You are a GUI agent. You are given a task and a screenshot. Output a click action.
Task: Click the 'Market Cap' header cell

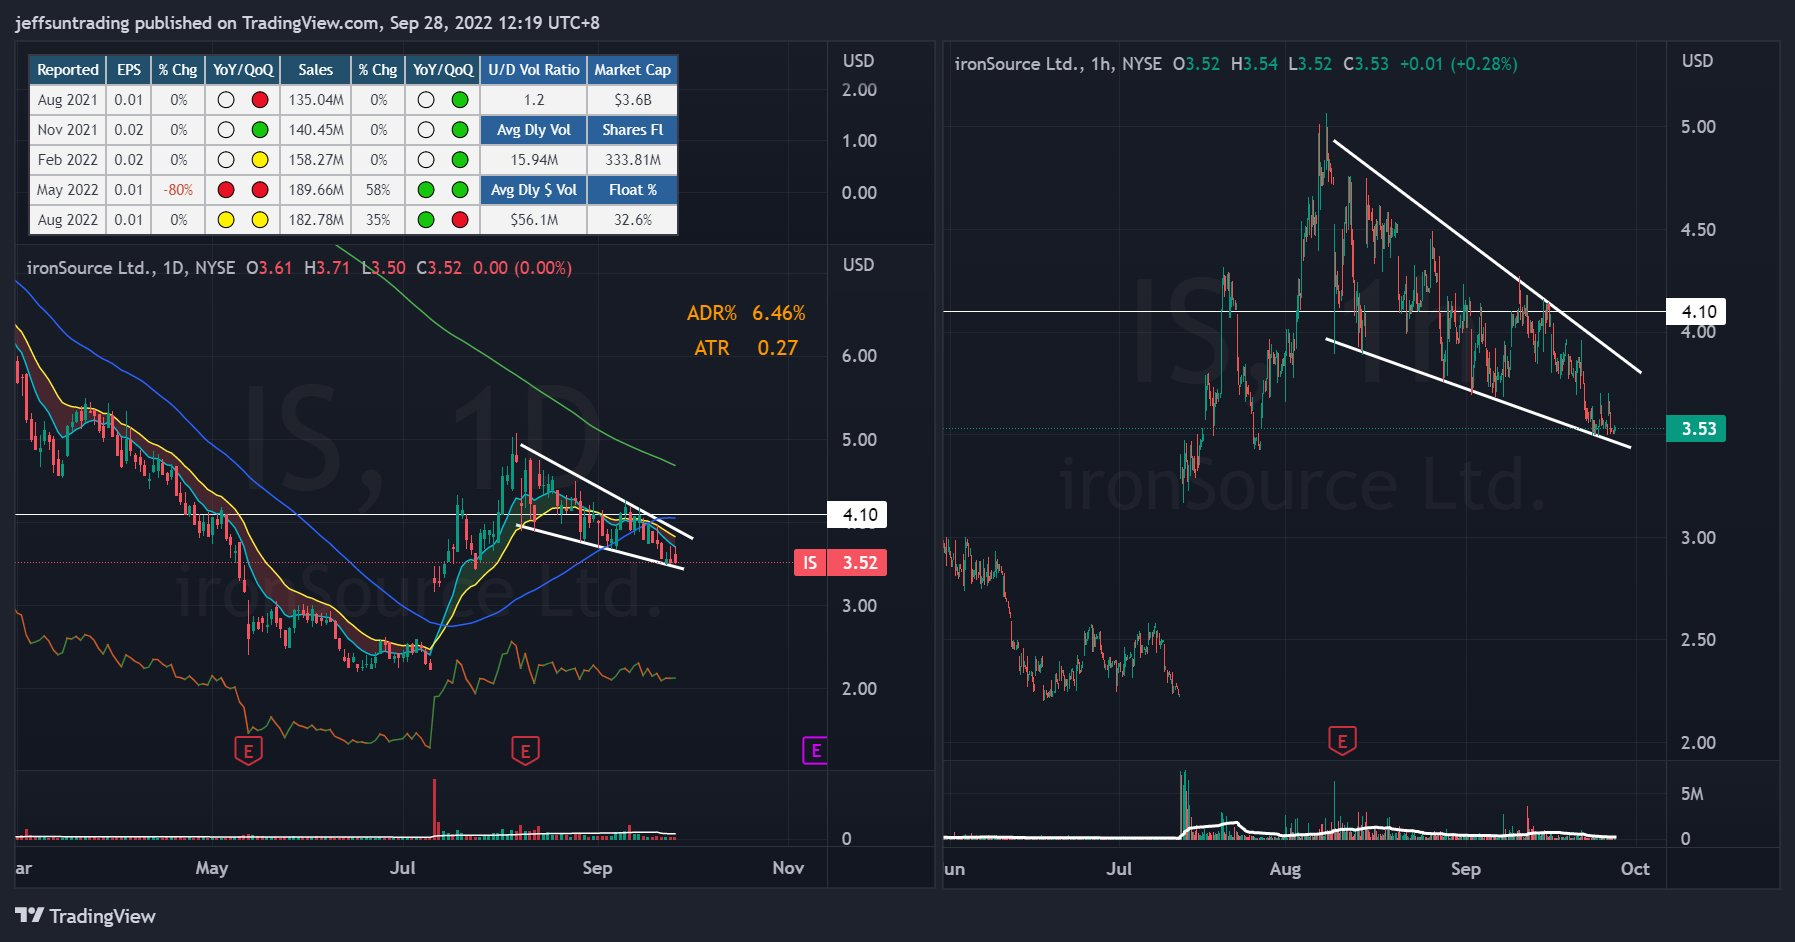tap(633, 70)
